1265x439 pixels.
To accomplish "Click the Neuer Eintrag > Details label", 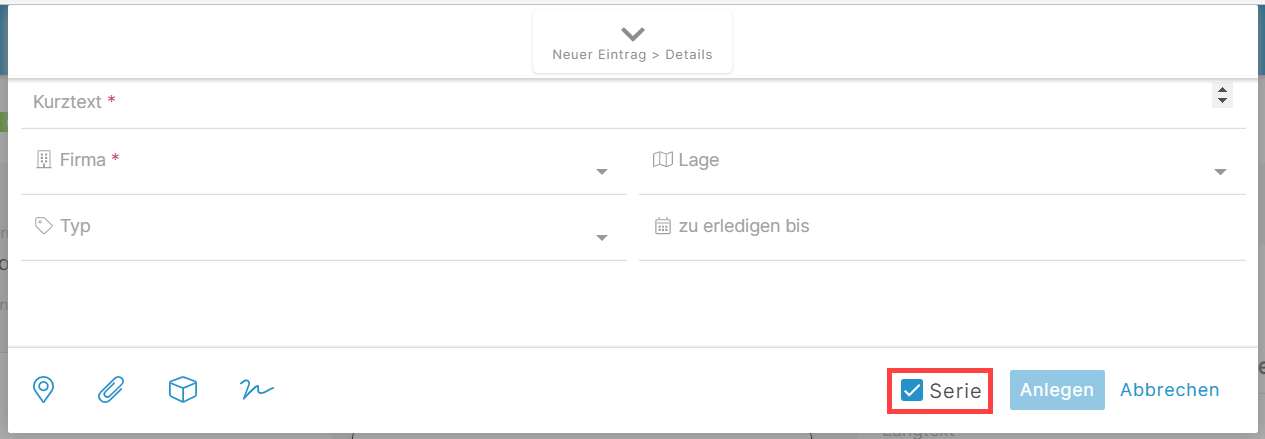I will (x=632, y=55).
